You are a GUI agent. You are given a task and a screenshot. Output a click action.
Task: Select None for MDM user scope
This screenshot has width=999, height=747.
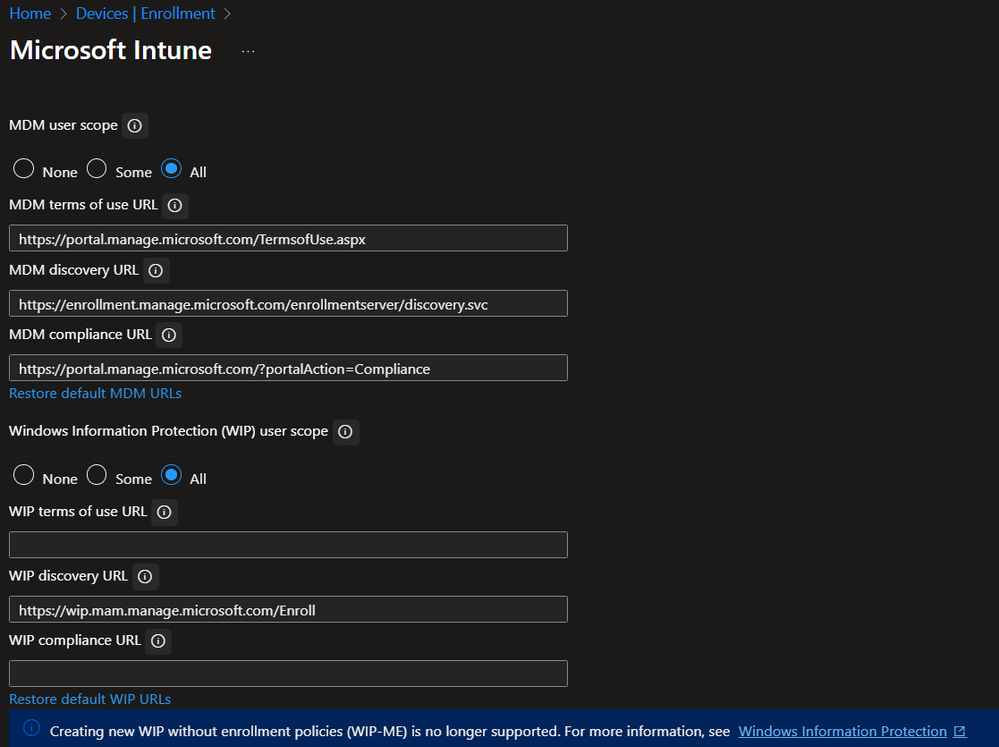click(x=24, y=169)
